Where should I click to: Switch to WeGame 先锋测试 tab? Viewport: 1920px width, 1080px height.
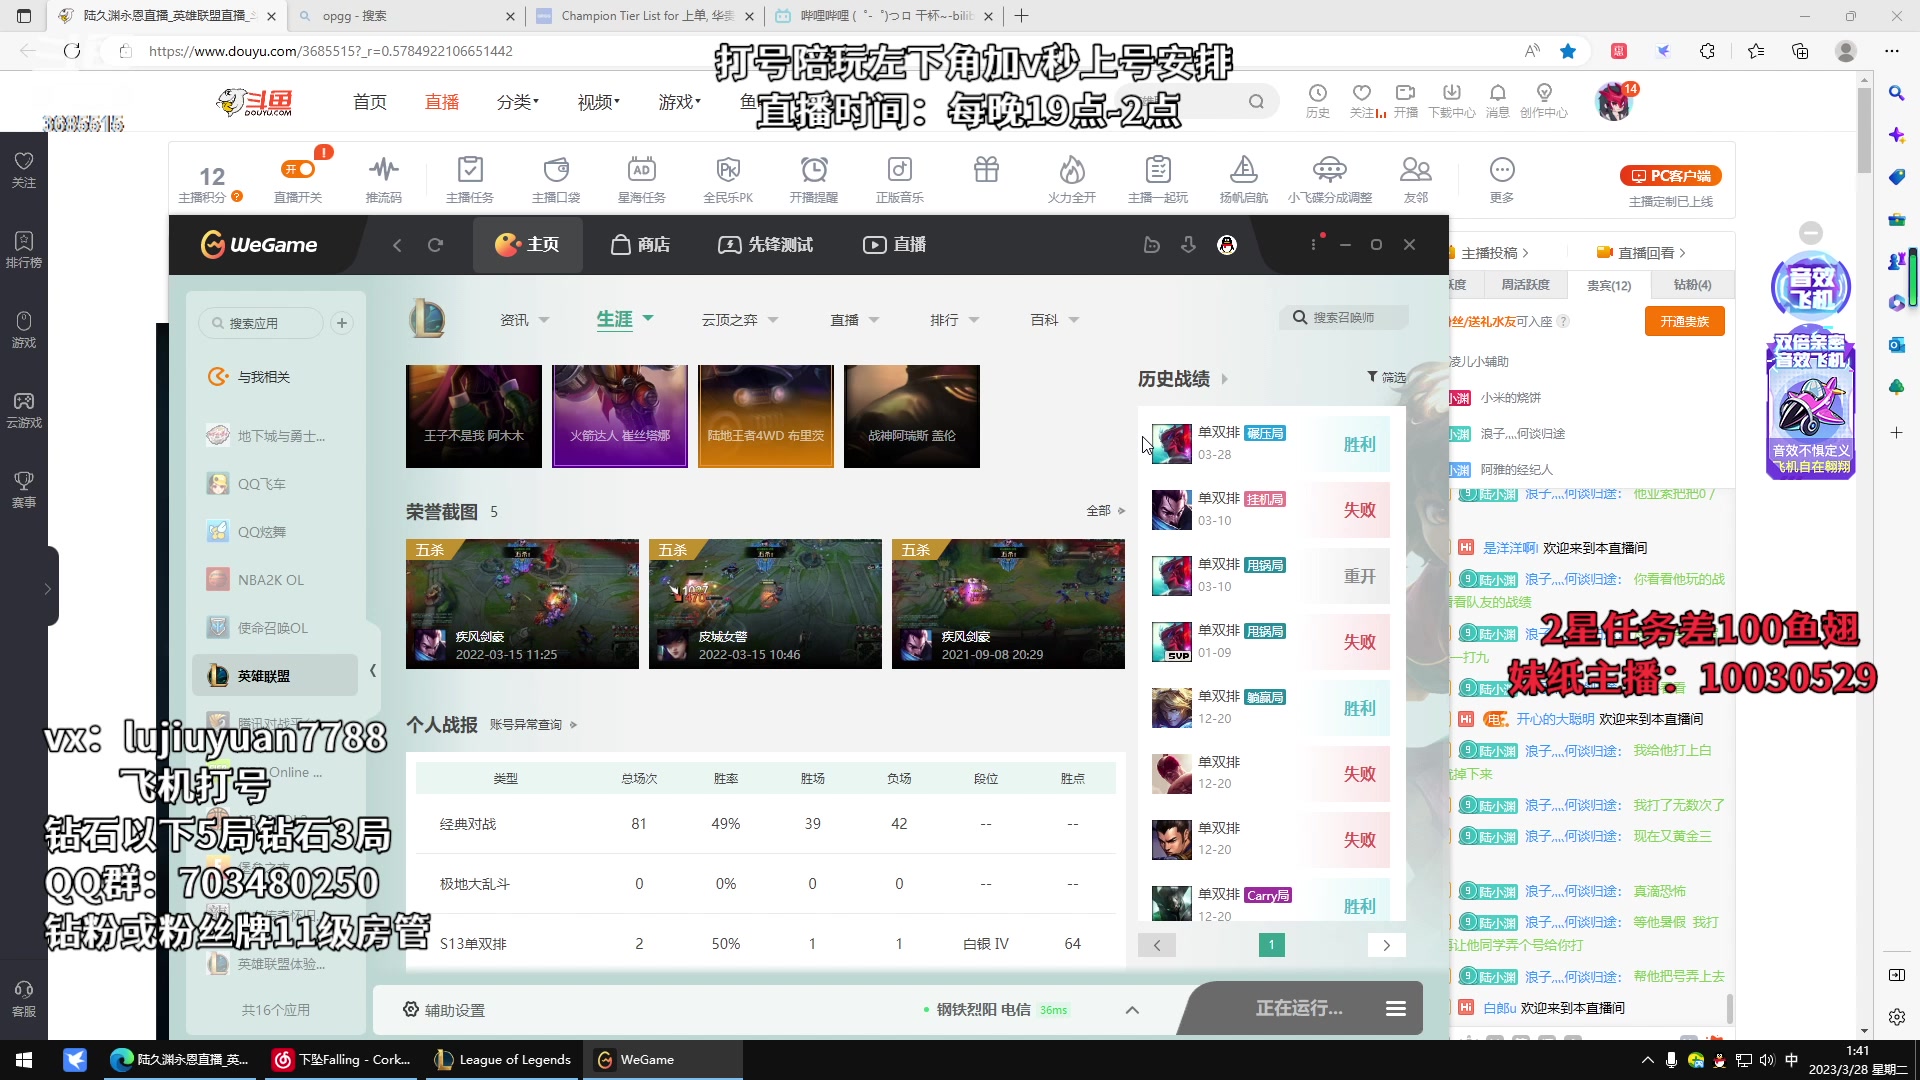765,245
